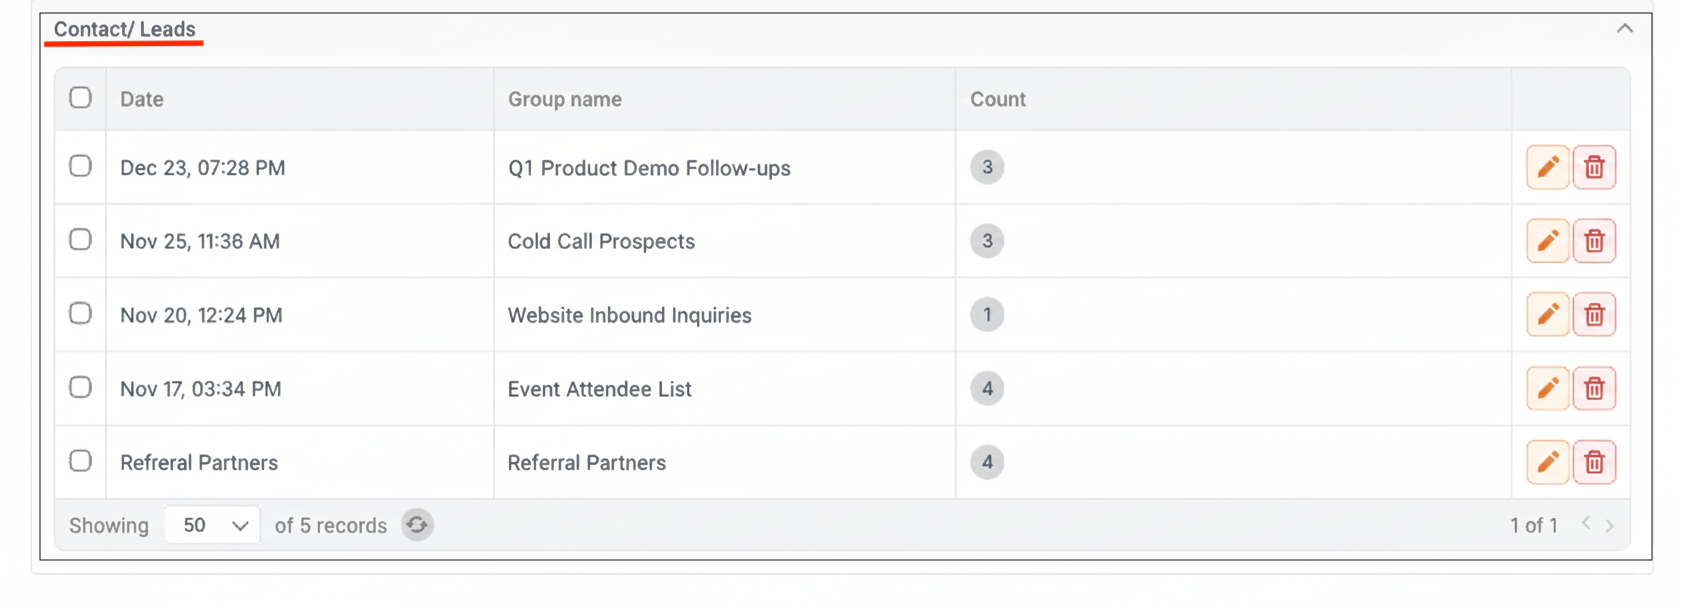Open the 50 records-per-page dropdown

tap(213, 525)
